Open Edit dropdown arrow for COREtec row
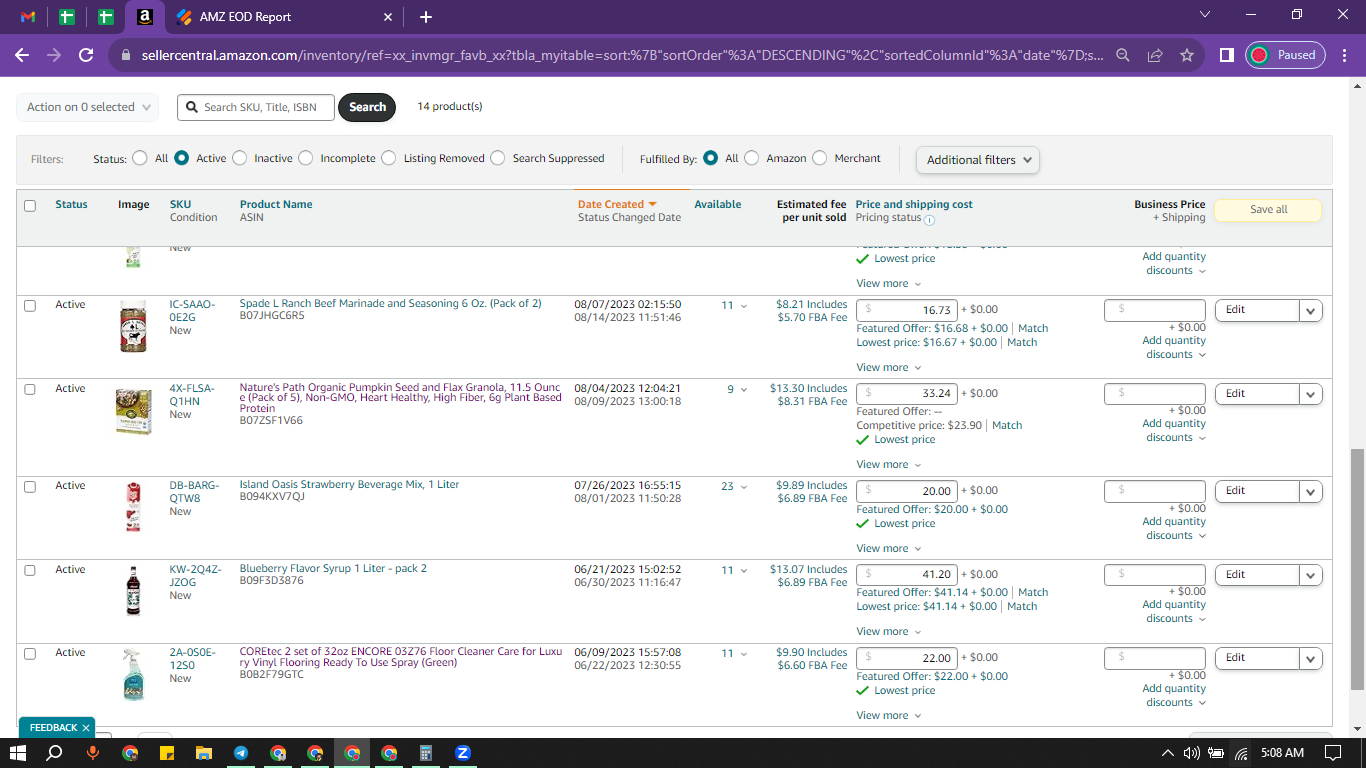 1311,659
